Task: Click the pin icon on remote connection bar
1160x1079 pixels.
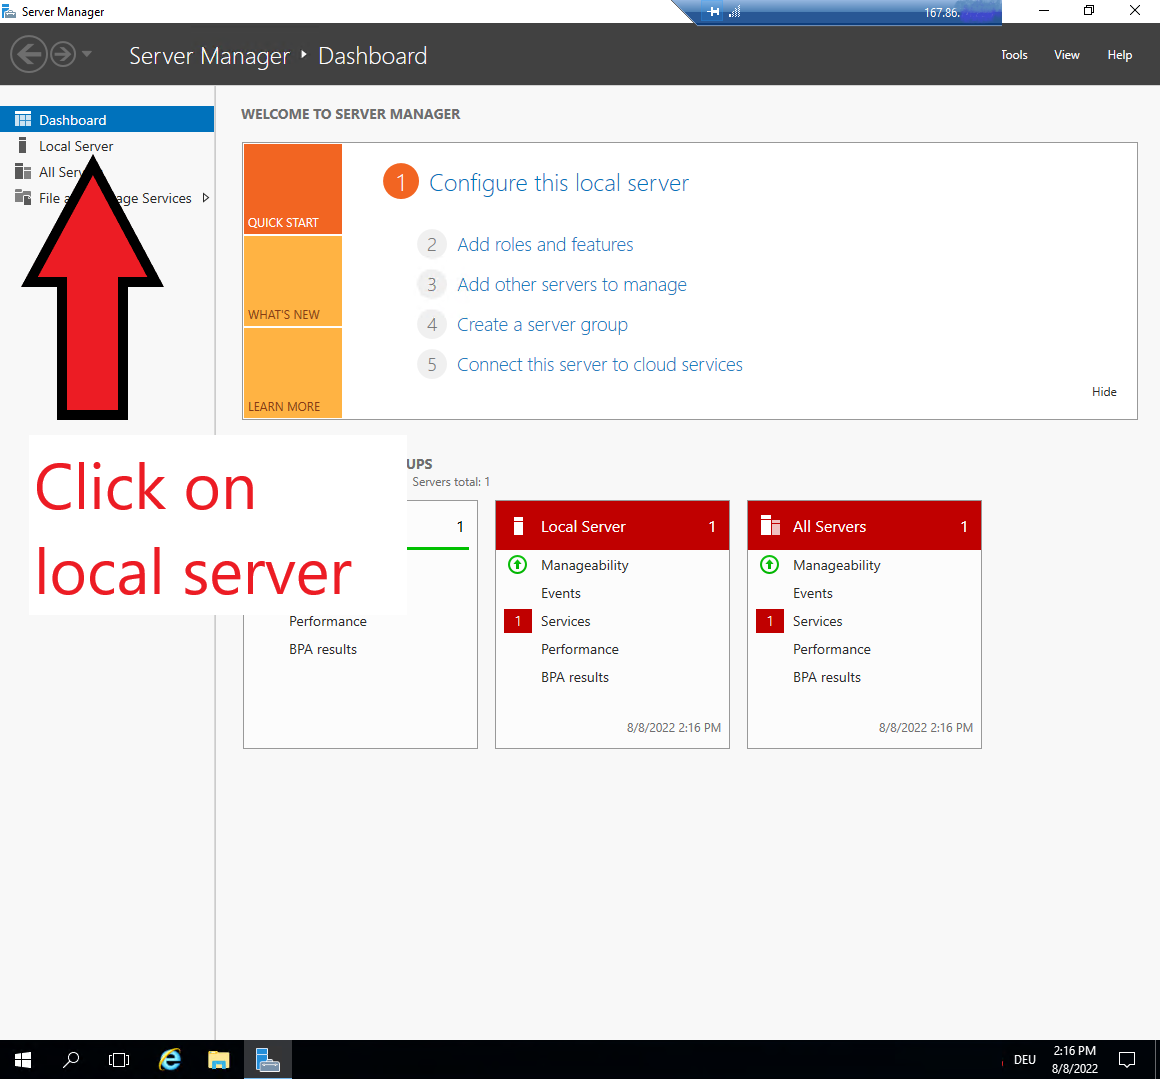Action: tap(713, 12)
